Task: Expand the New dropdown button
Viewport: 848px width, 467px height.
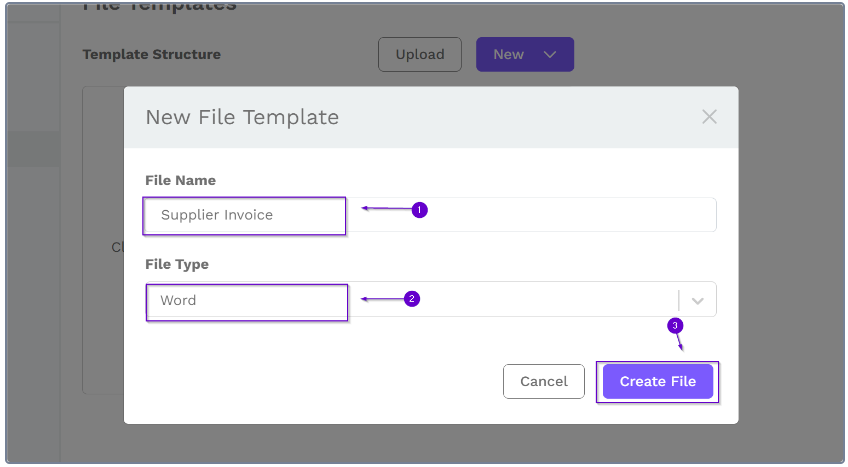Action: [x=525, y=55]
